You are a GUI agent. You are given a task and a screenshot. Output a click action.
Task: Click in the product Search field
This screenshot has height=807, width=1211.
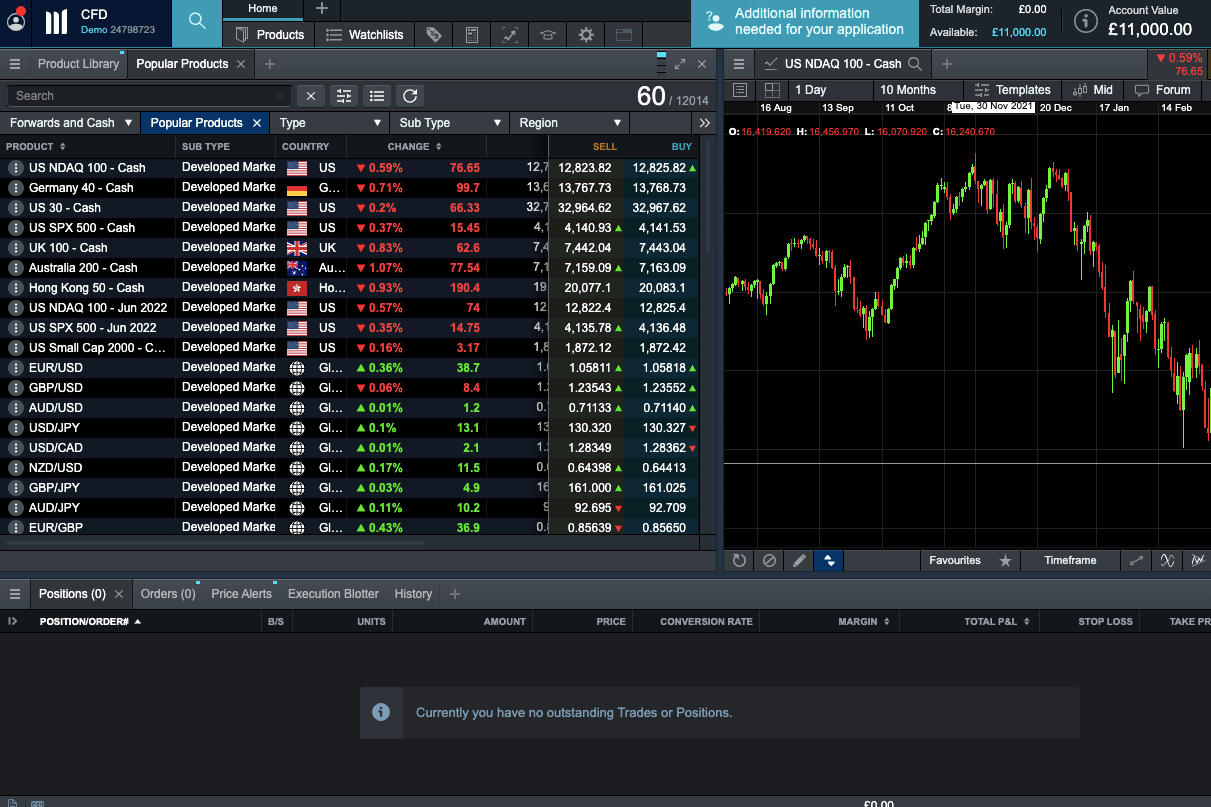(150, 96)
